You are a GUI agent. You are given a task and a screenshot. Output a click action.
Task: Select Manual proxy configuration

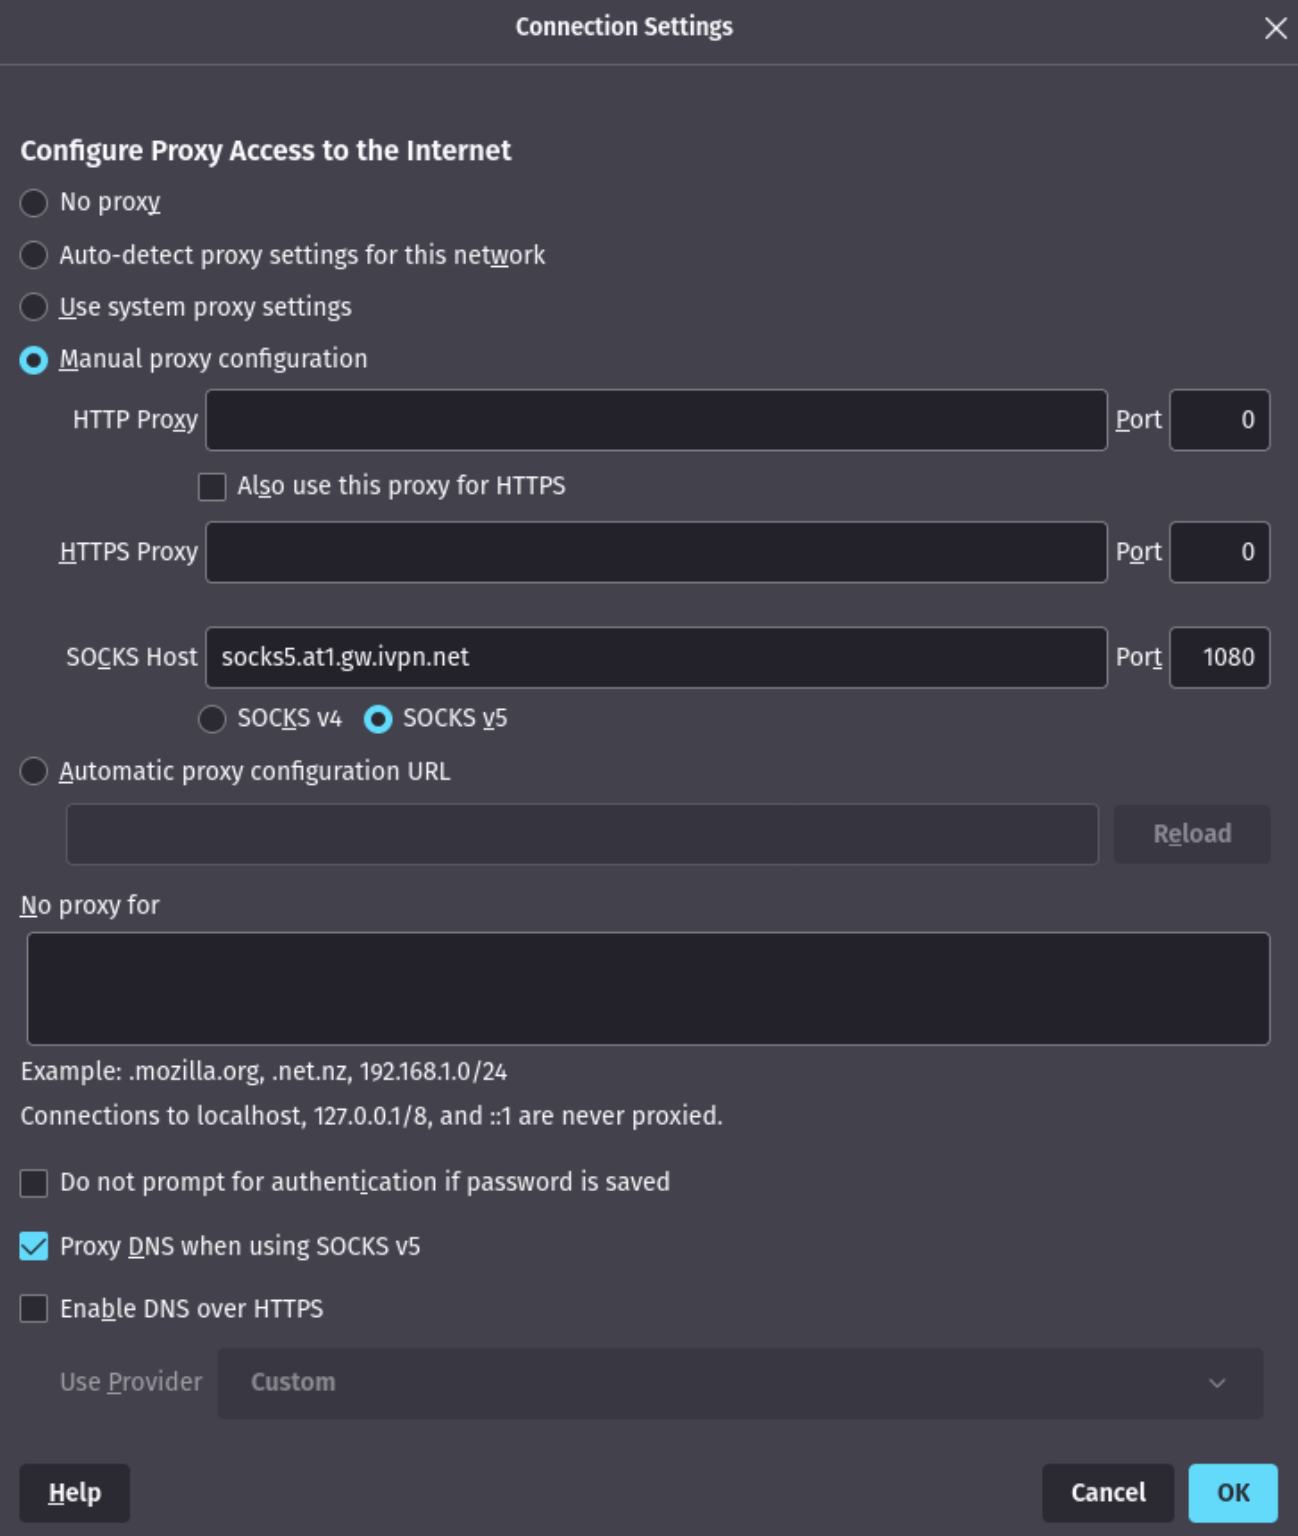(33, 359)
